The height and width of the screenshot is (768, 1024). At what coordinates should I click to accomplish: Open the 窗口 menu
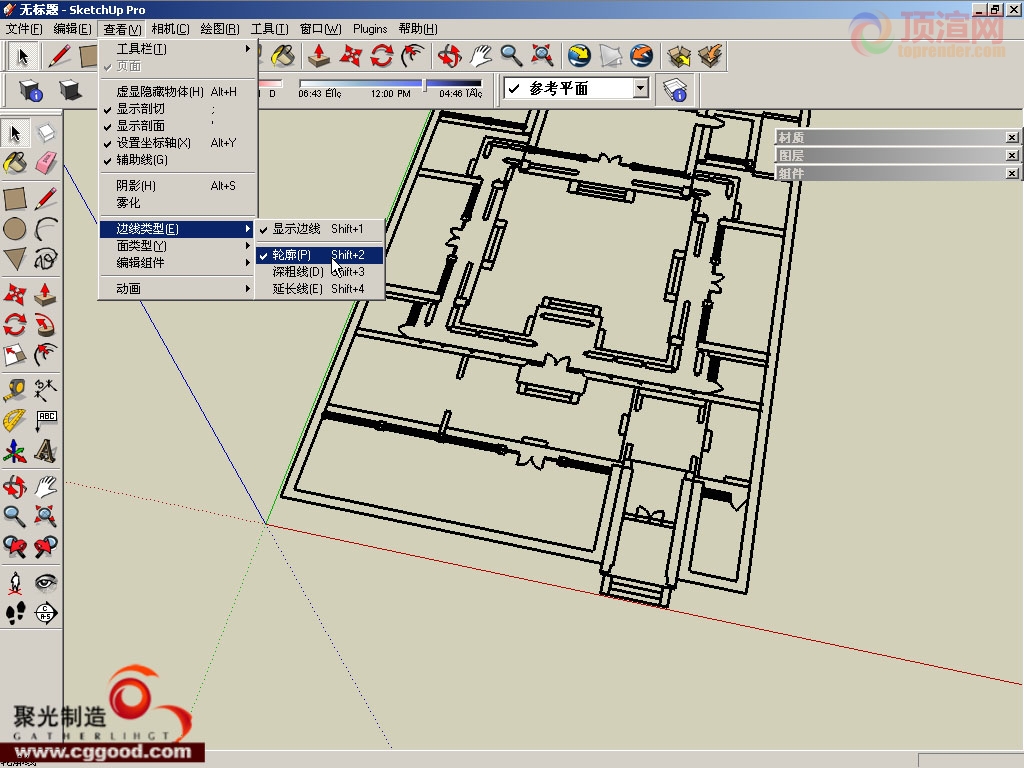(320, 29)
